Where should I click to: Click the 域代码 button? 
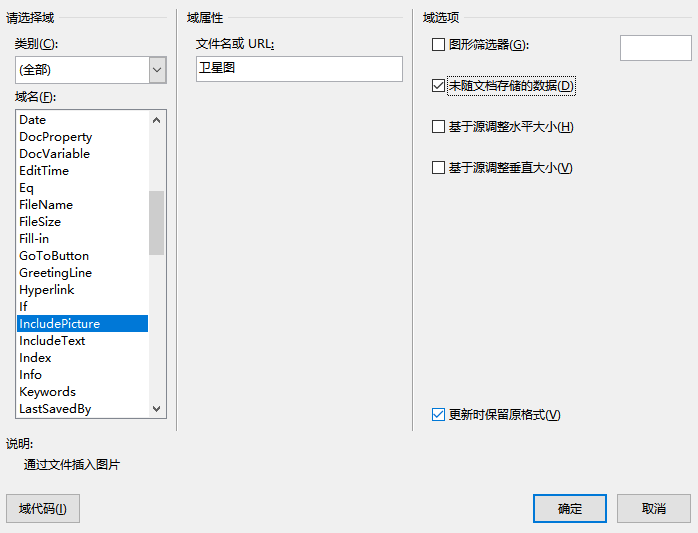tap(43, 508)
